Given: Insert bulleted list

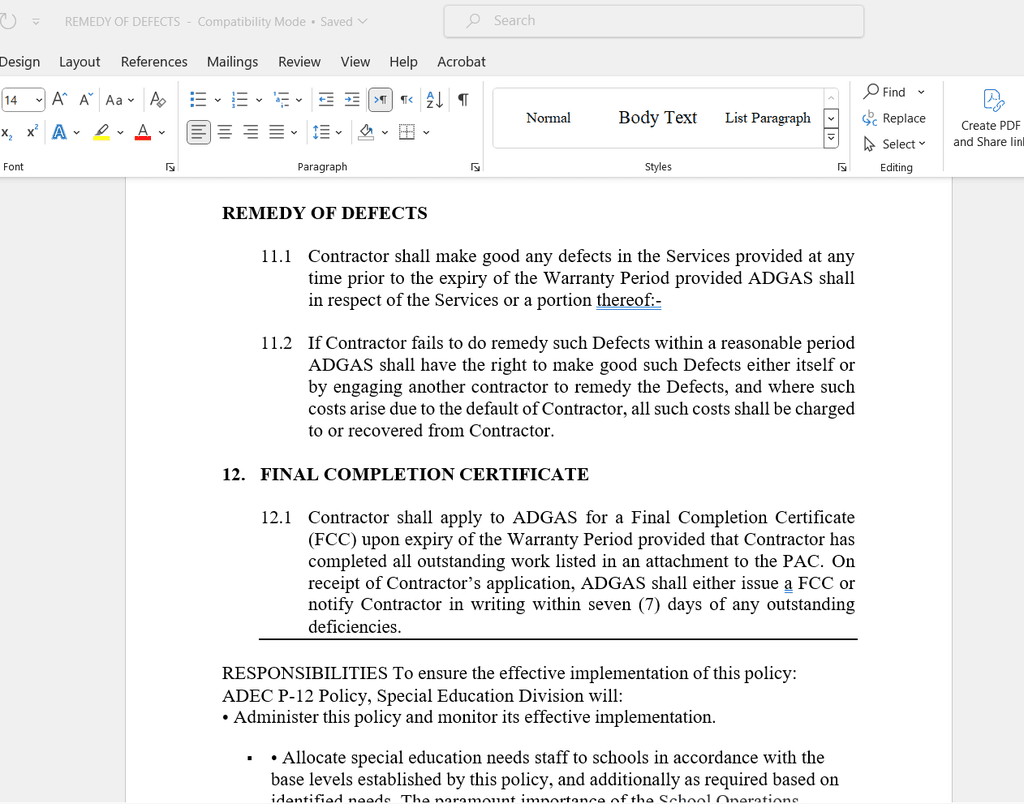Looking at the screenshot, I should [x=198, y=99].
